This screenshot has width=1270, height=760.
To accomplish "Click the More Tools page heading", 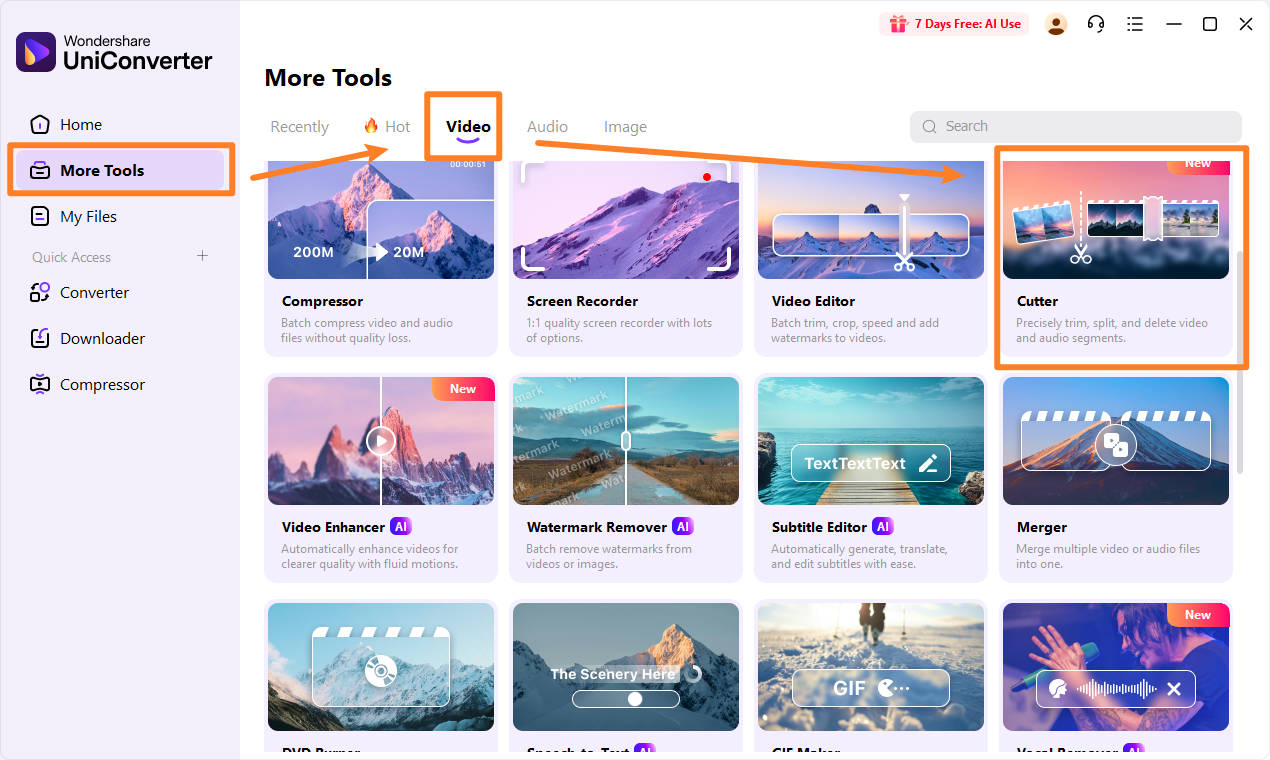I will [x=328, y=78].
